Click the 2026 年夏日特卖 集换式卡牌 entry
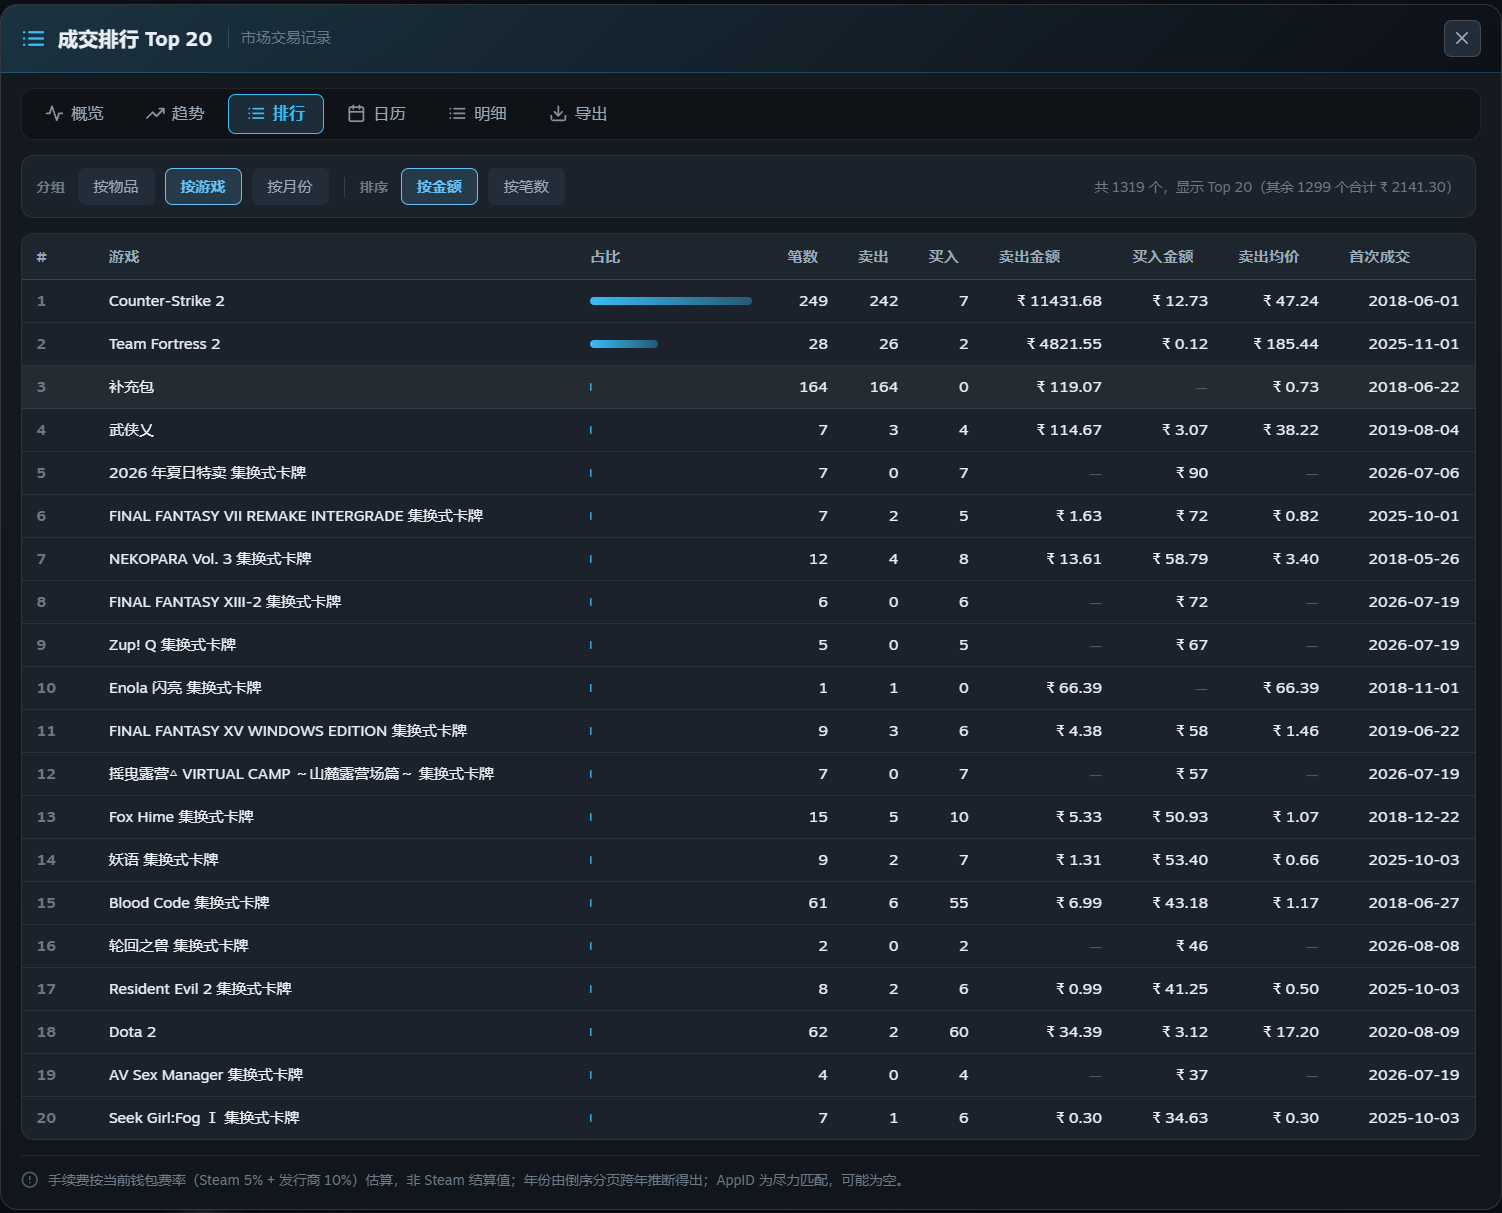The width and height of the screenshot is (1502, 1213). 207,473
